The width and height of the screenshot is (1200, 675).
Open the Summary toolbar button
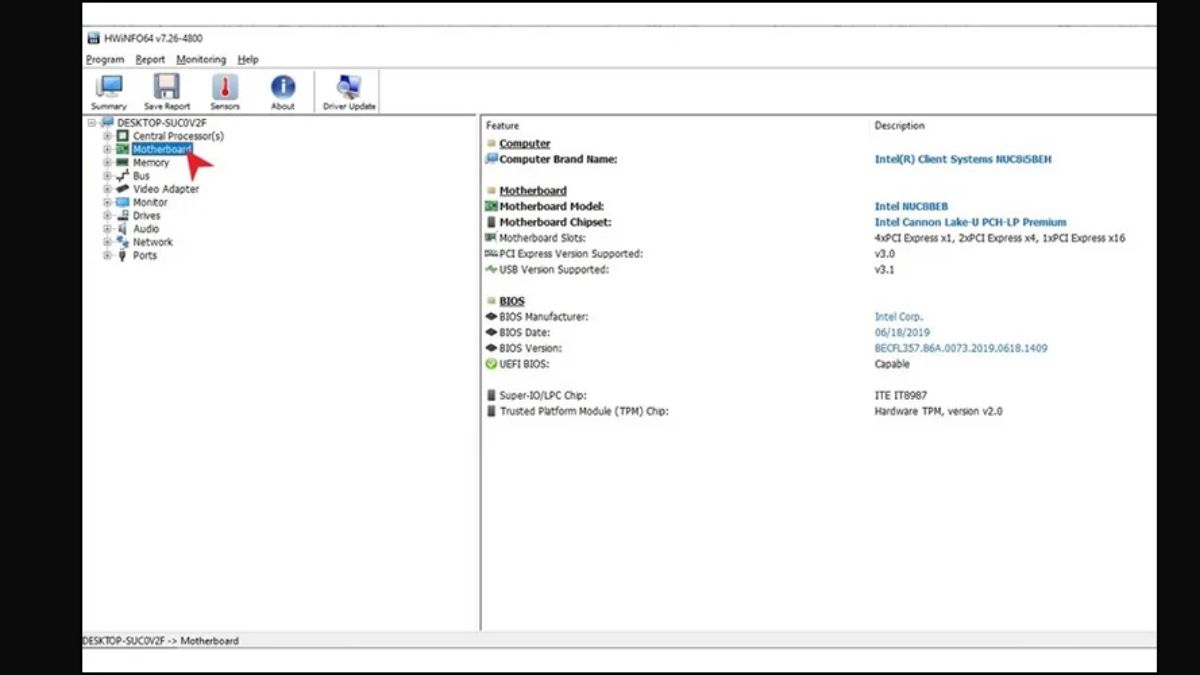[x=109, y=92]
